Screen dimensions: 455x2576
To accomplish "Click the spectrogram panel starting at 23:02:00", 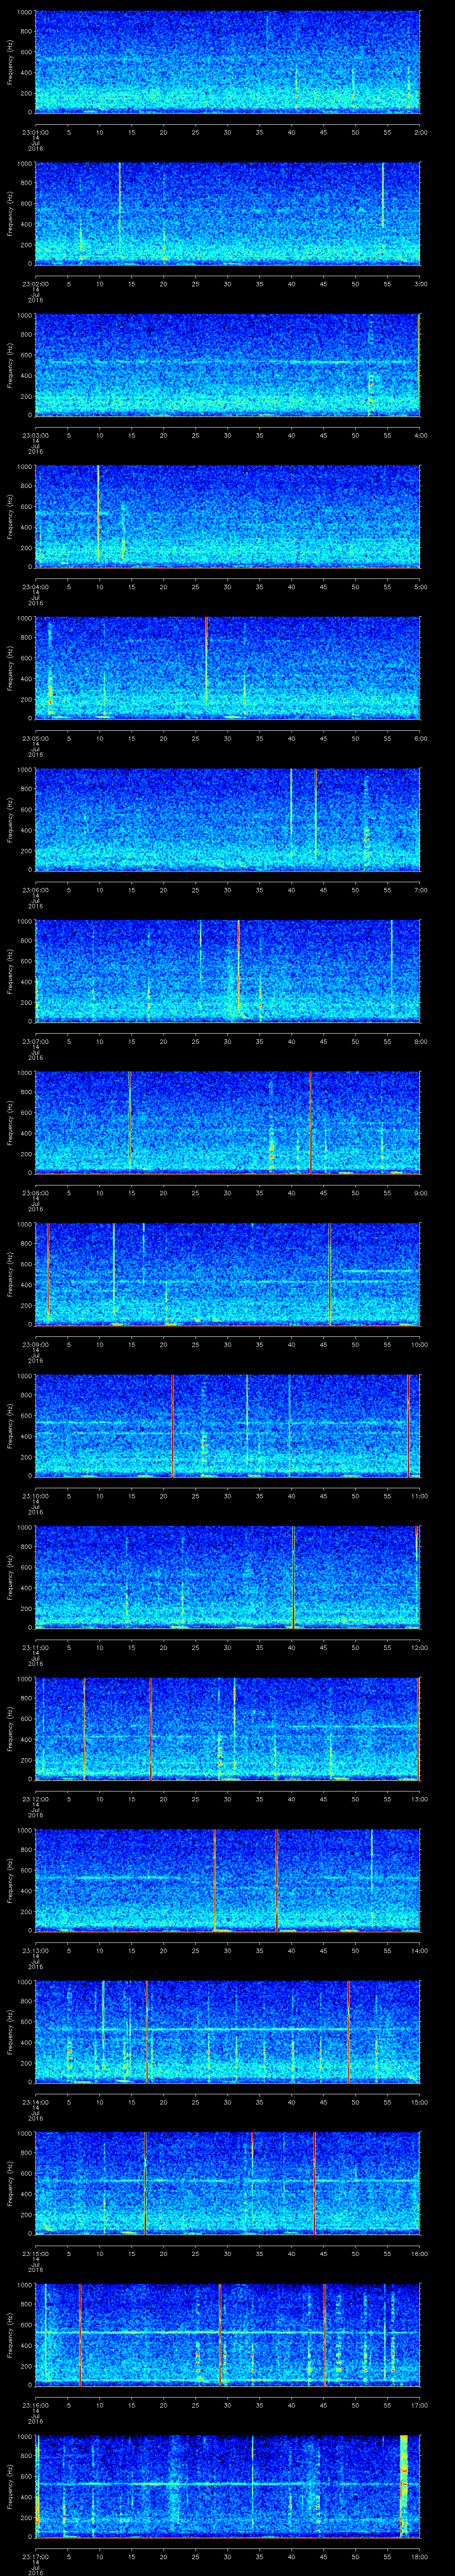I will 228,213.
